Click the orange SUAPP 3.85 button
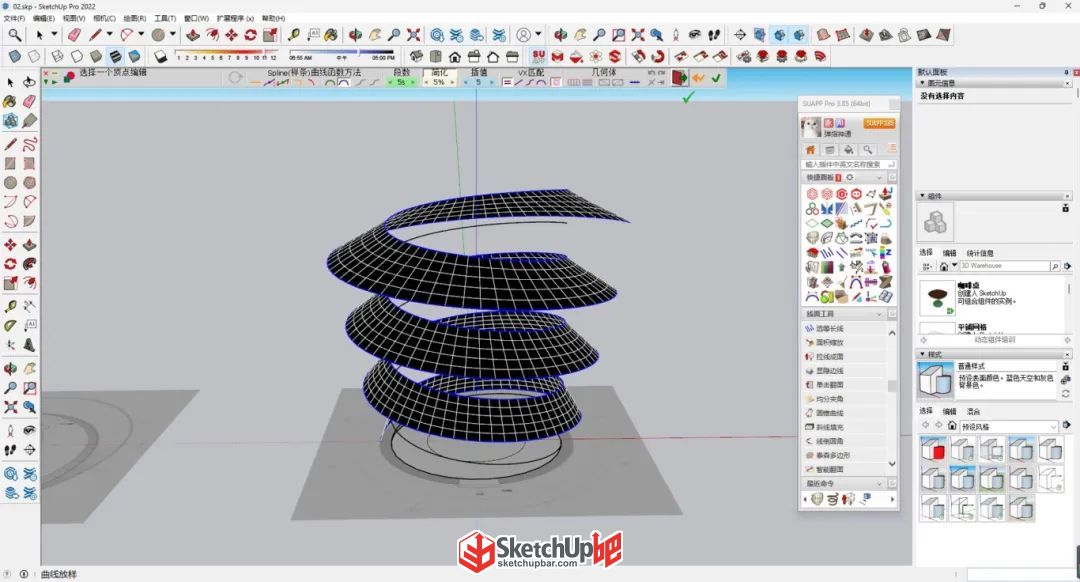This screenshot has width=1080, height=582. 879,123
